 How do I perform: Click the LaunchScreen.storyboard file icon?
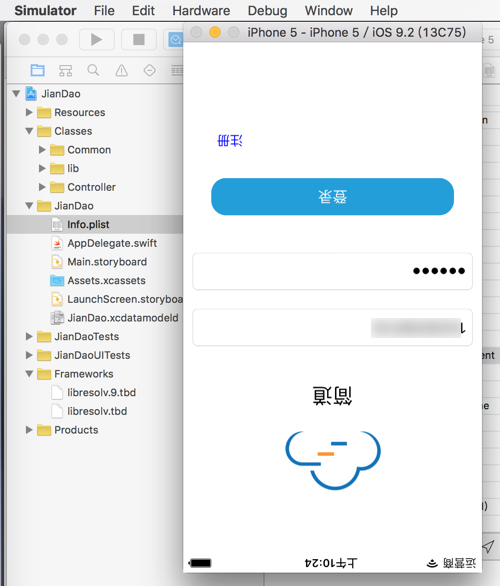[57, 299]
